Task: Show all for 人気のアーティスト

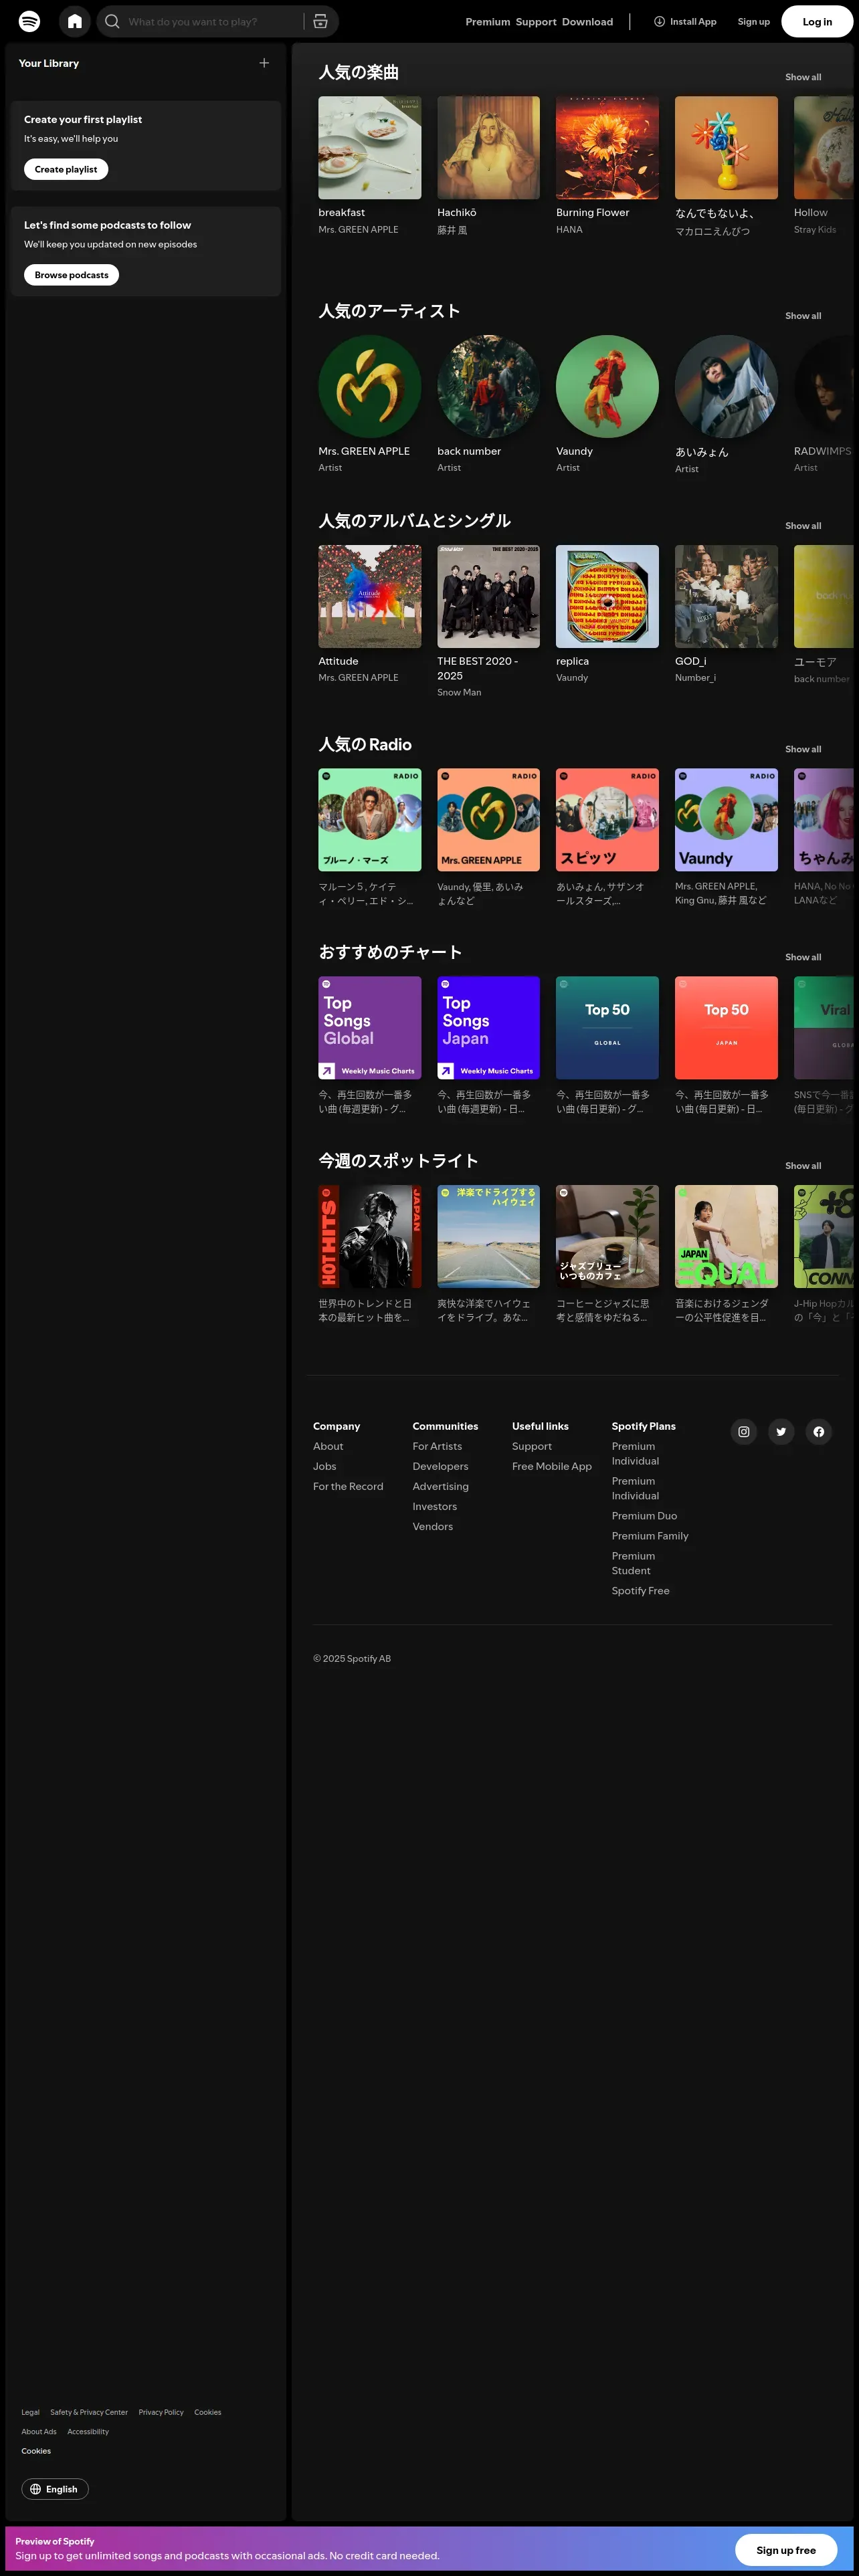Action: [803, 315]
